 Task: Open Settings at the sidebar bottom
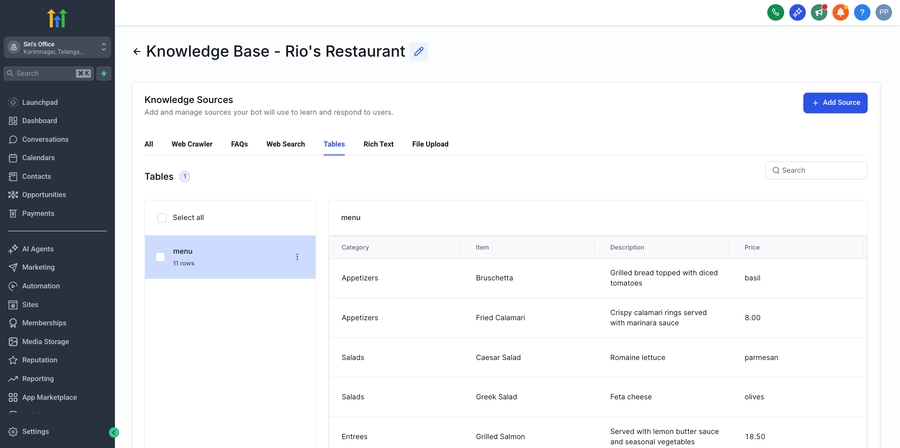pos(35,432)
